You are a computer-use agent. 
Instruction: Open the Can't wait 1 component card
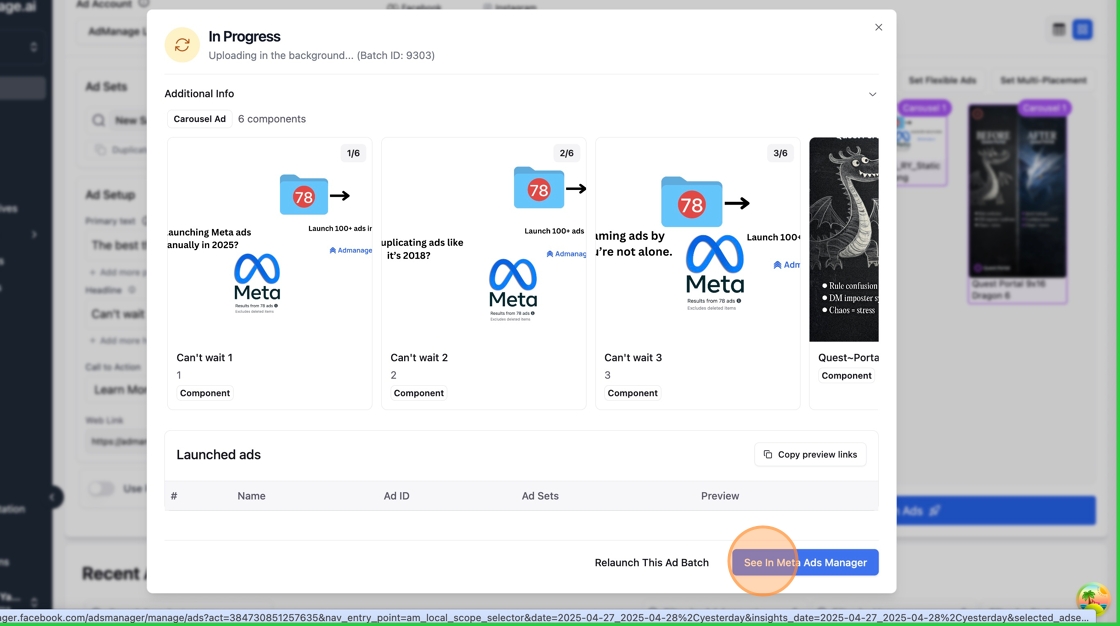pyautogui.click(x=269, y=274)
